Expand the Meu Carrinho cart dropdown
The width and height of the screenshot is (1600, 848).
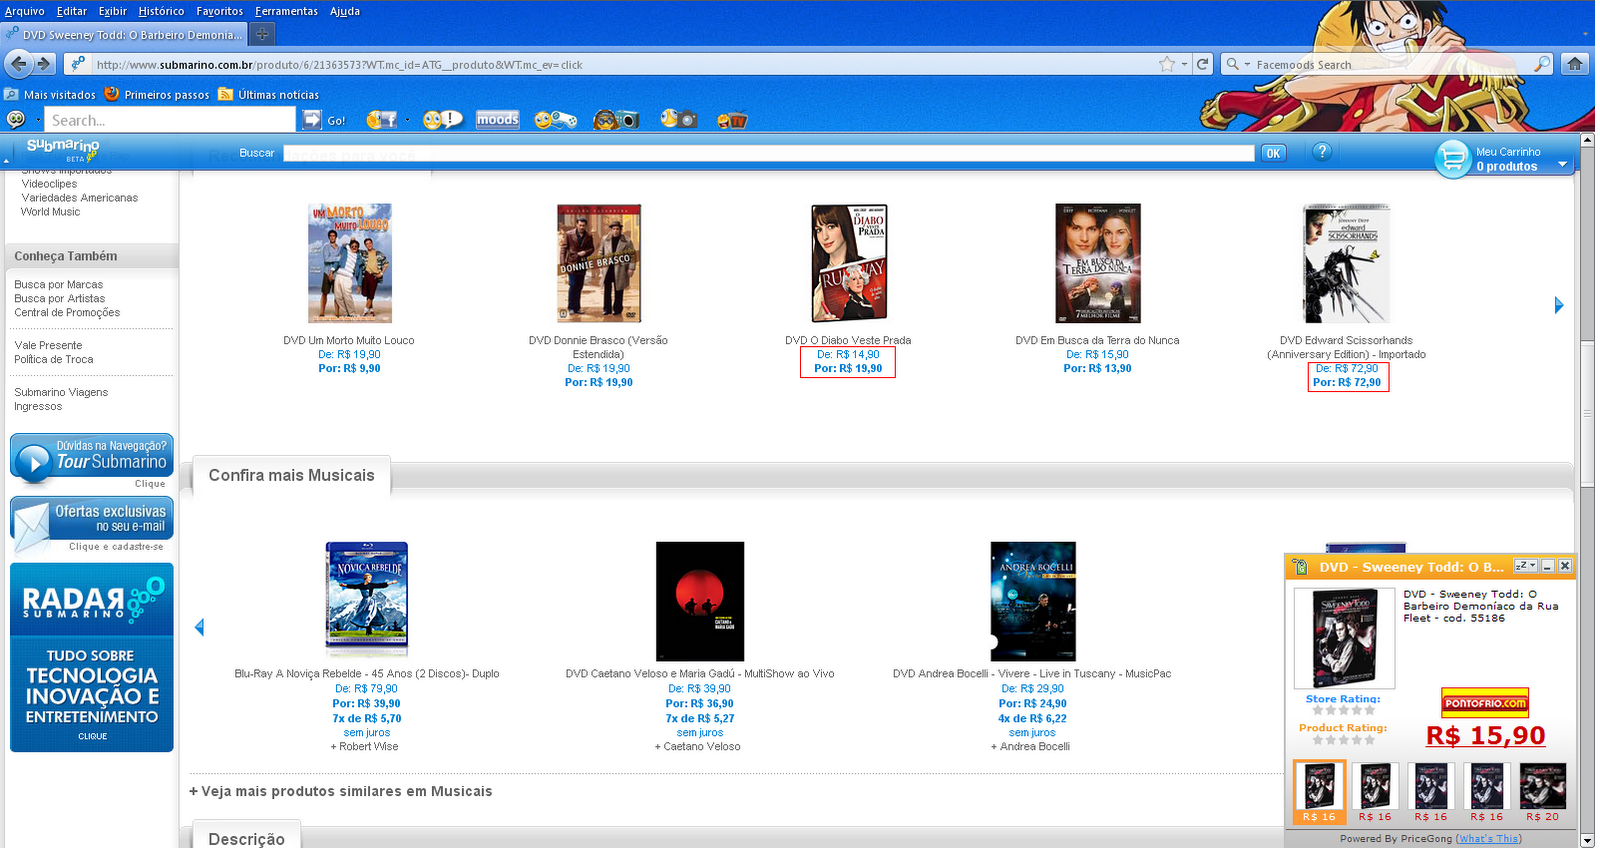pyautogui.click(x=1563, y=165)
